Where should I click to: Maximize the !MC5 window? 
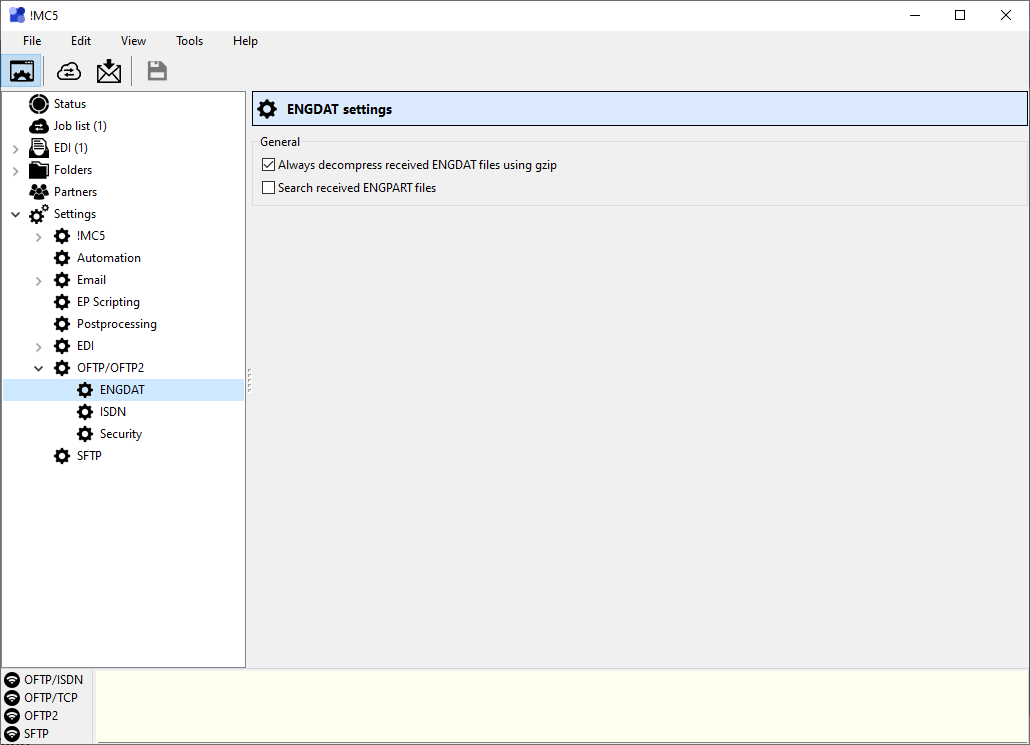point(960,15)
